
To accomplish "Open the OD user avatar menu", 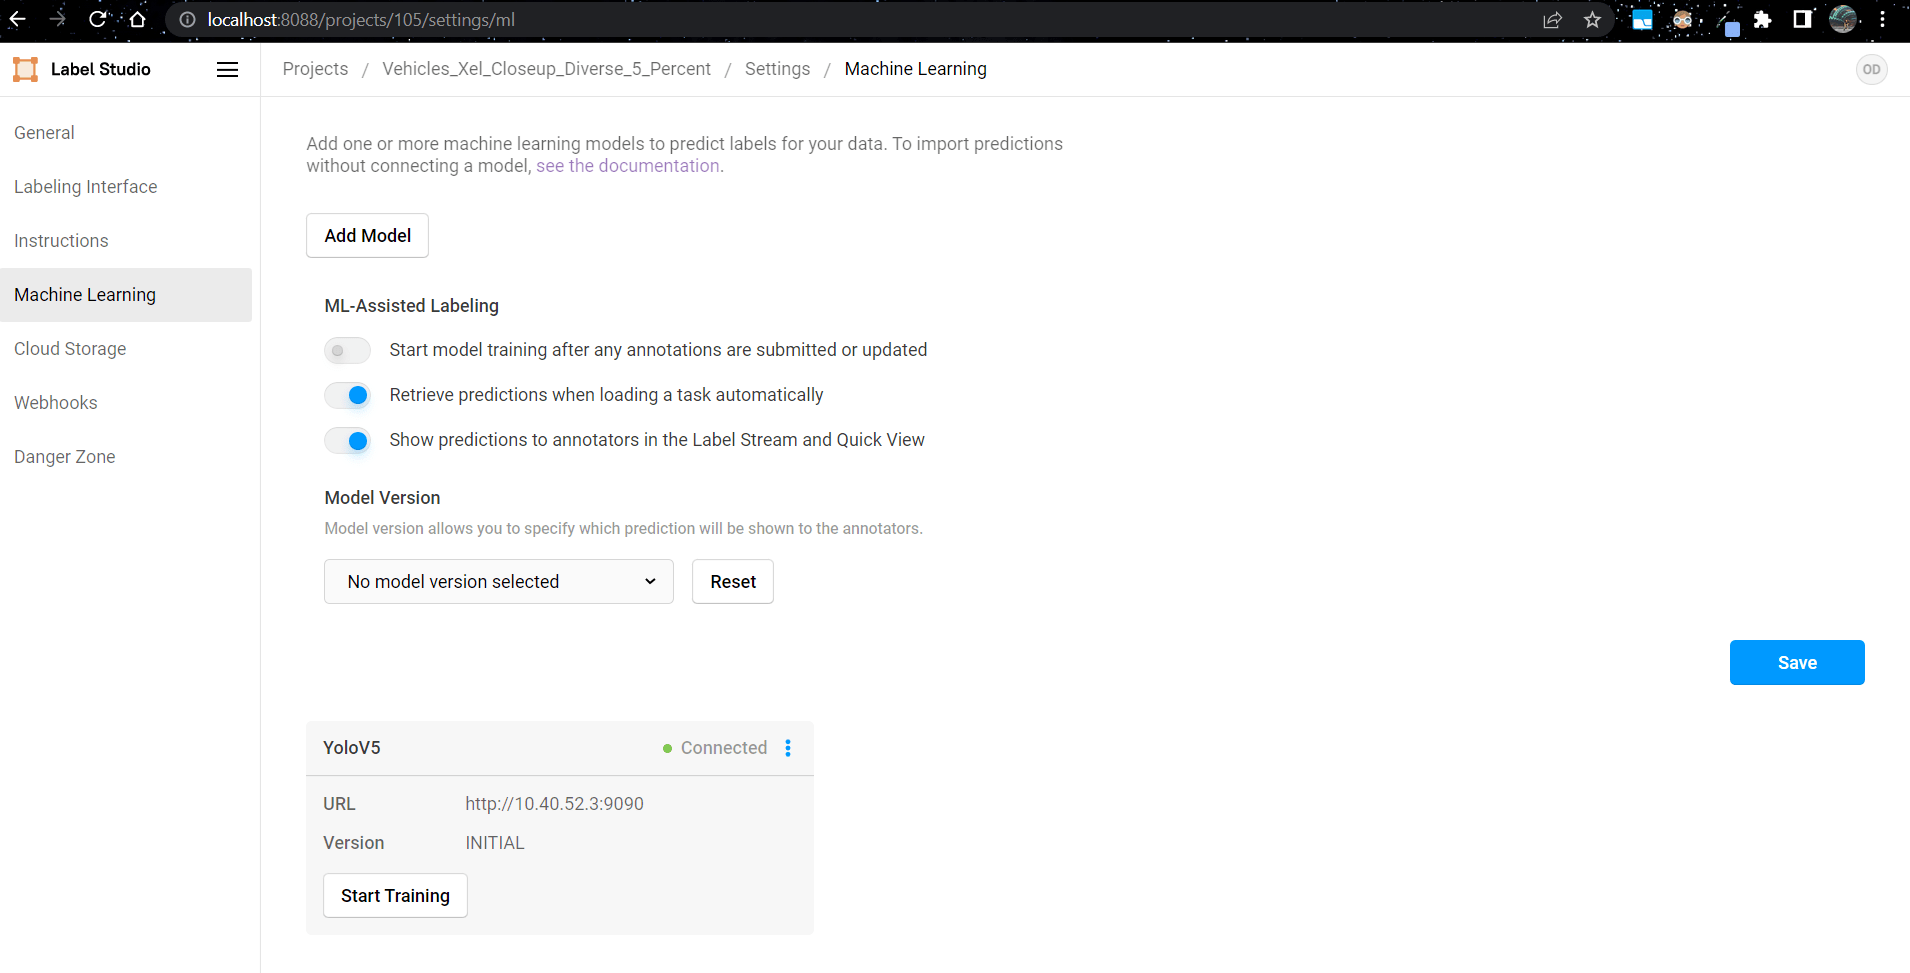I will (1871, 69).
